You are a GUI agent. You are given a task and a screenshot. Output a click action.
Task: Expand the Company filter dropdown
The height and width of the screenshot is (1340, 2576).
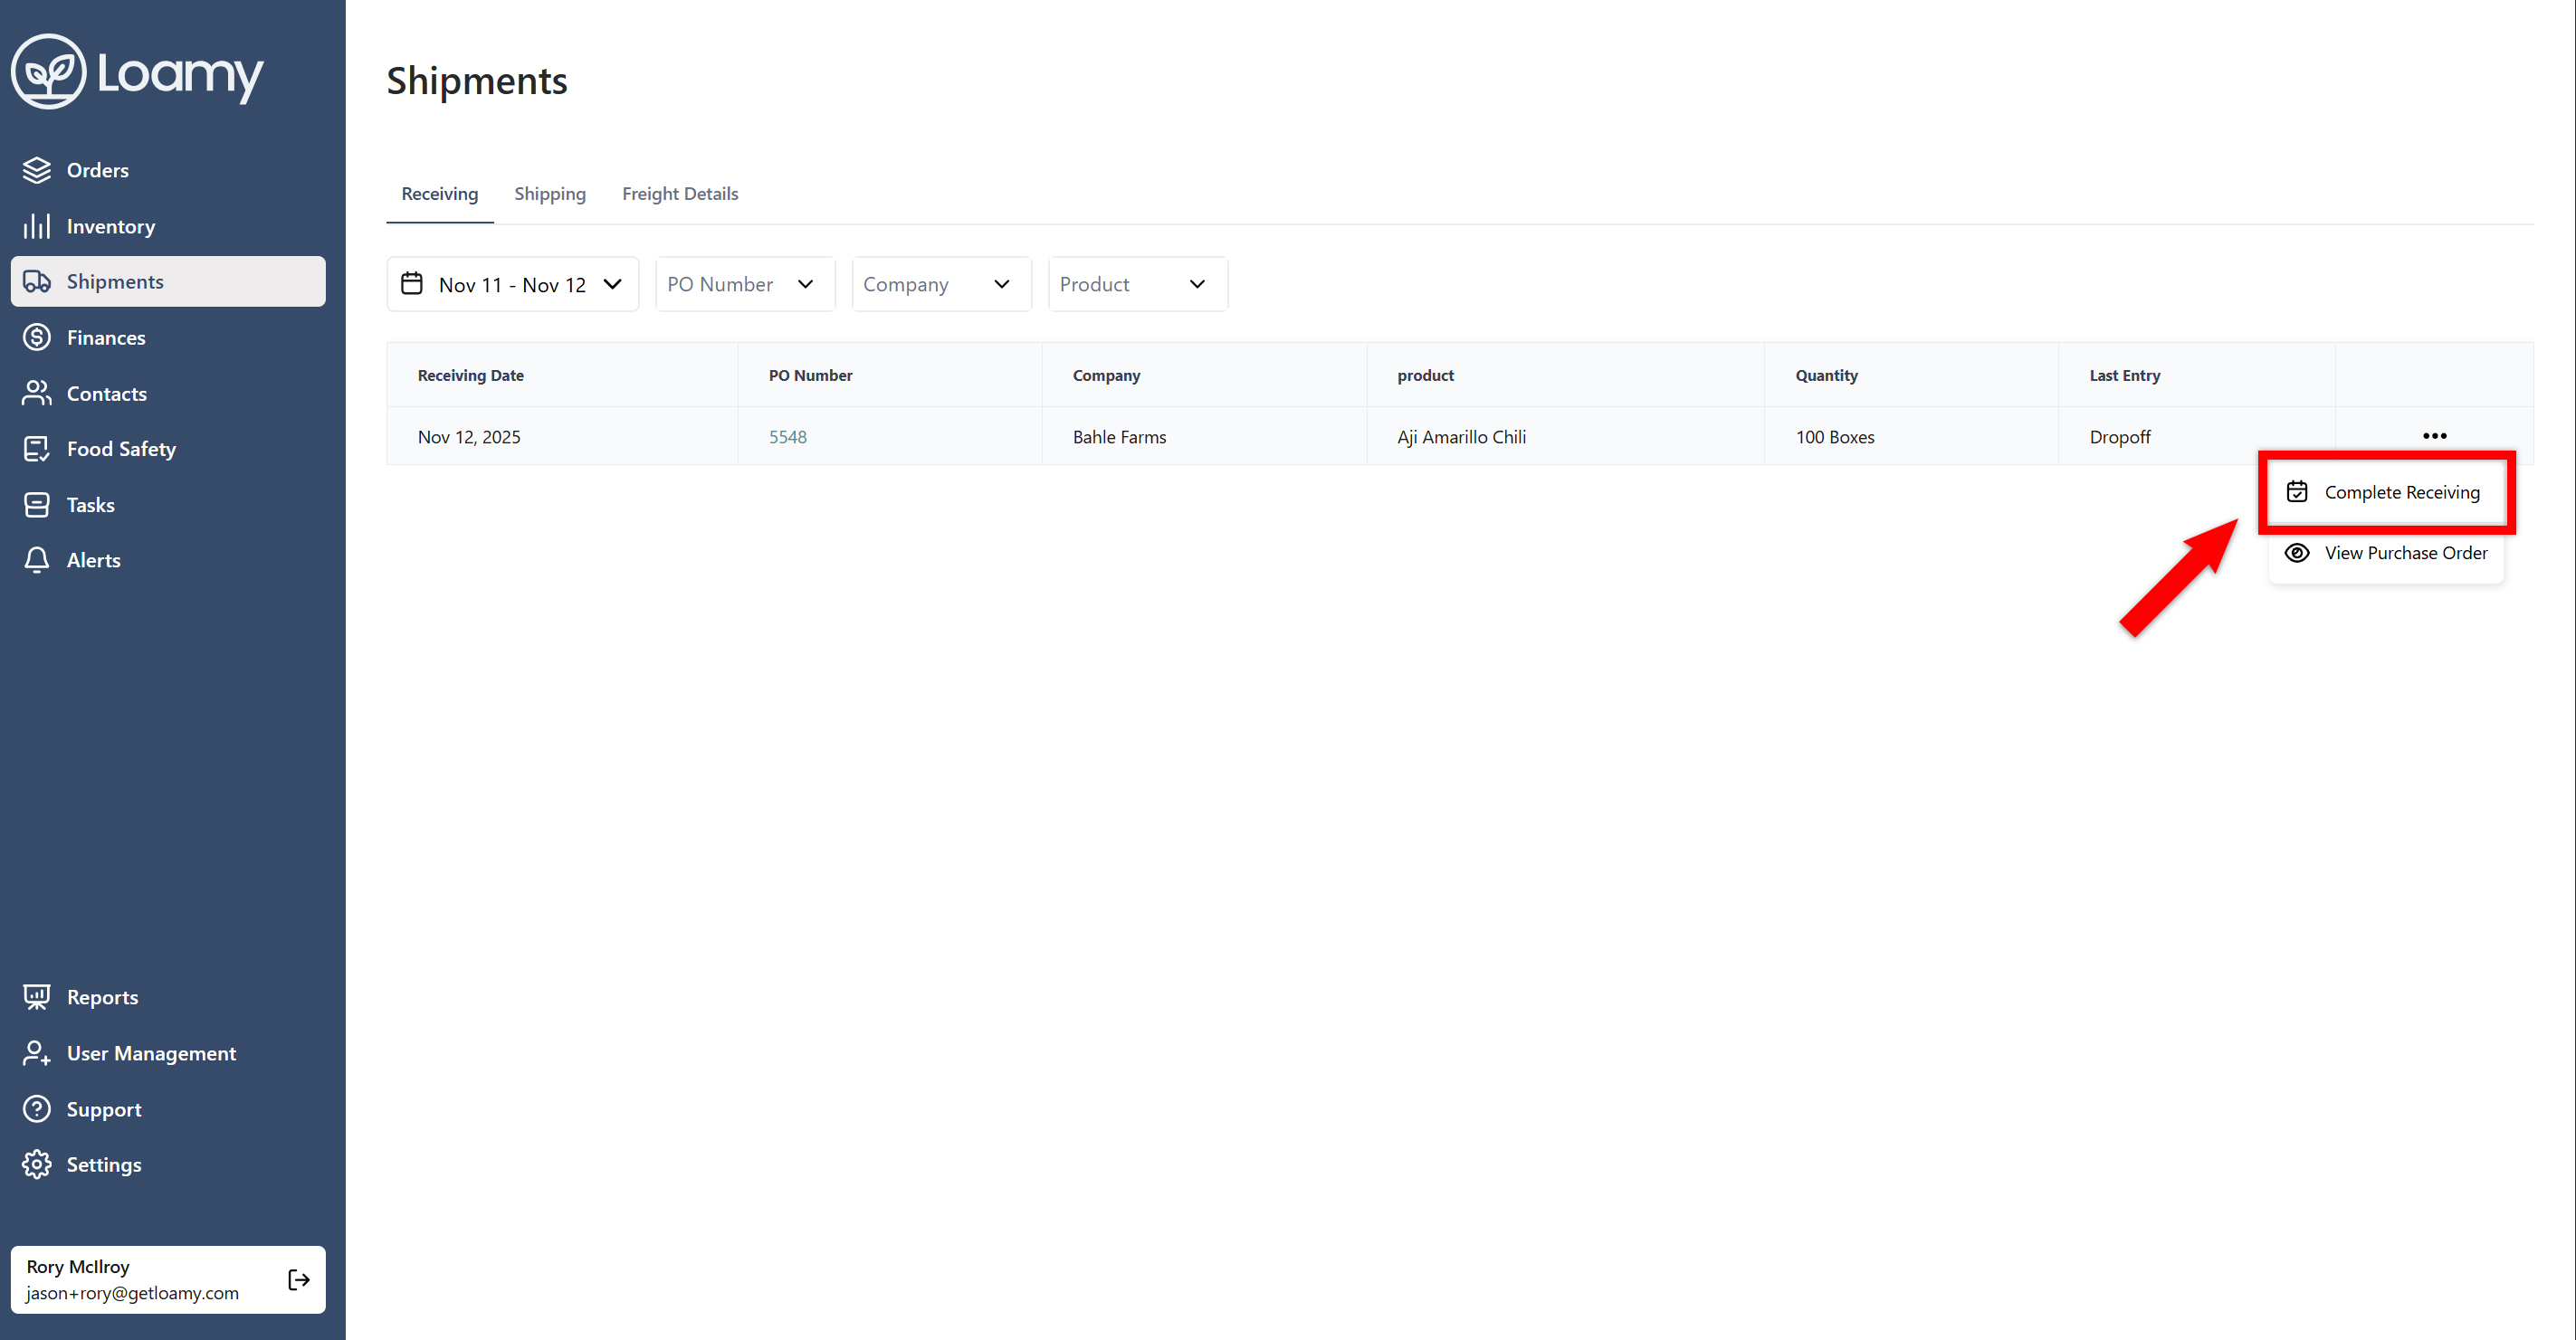940,284
